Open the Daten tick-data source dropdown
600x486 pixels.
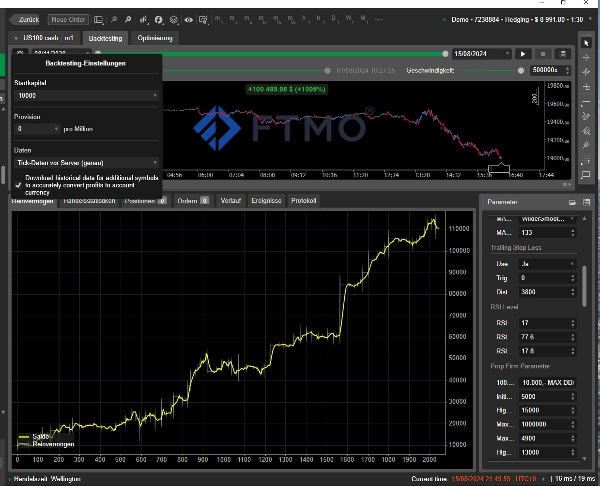[87, 162]
